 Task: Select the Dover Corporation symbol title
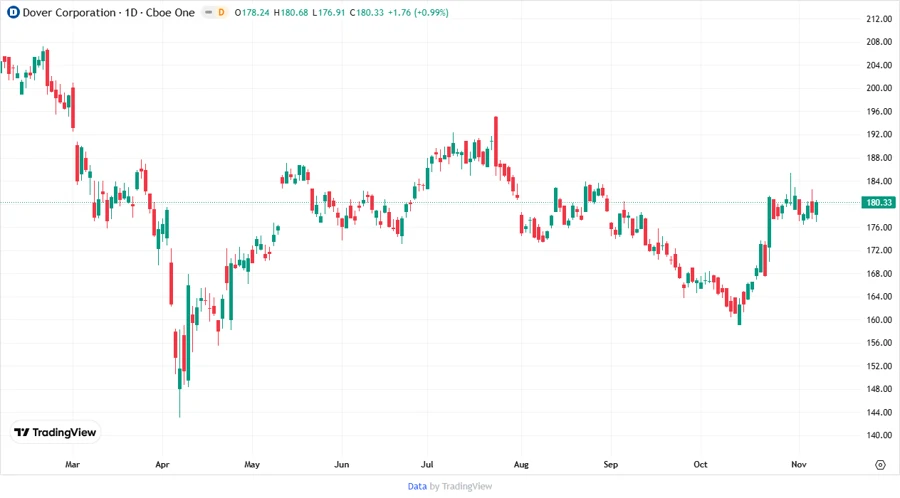click(69, 12)
